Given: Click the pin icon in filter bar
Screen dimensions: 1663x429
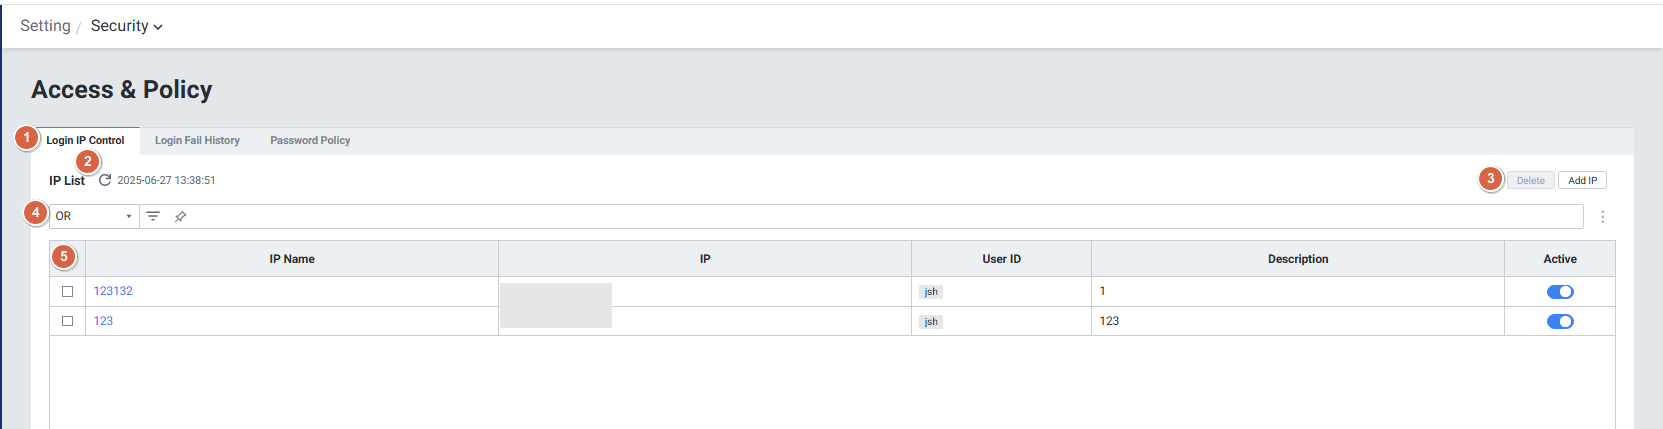Looking at the screenshot, I should [181, 216].
